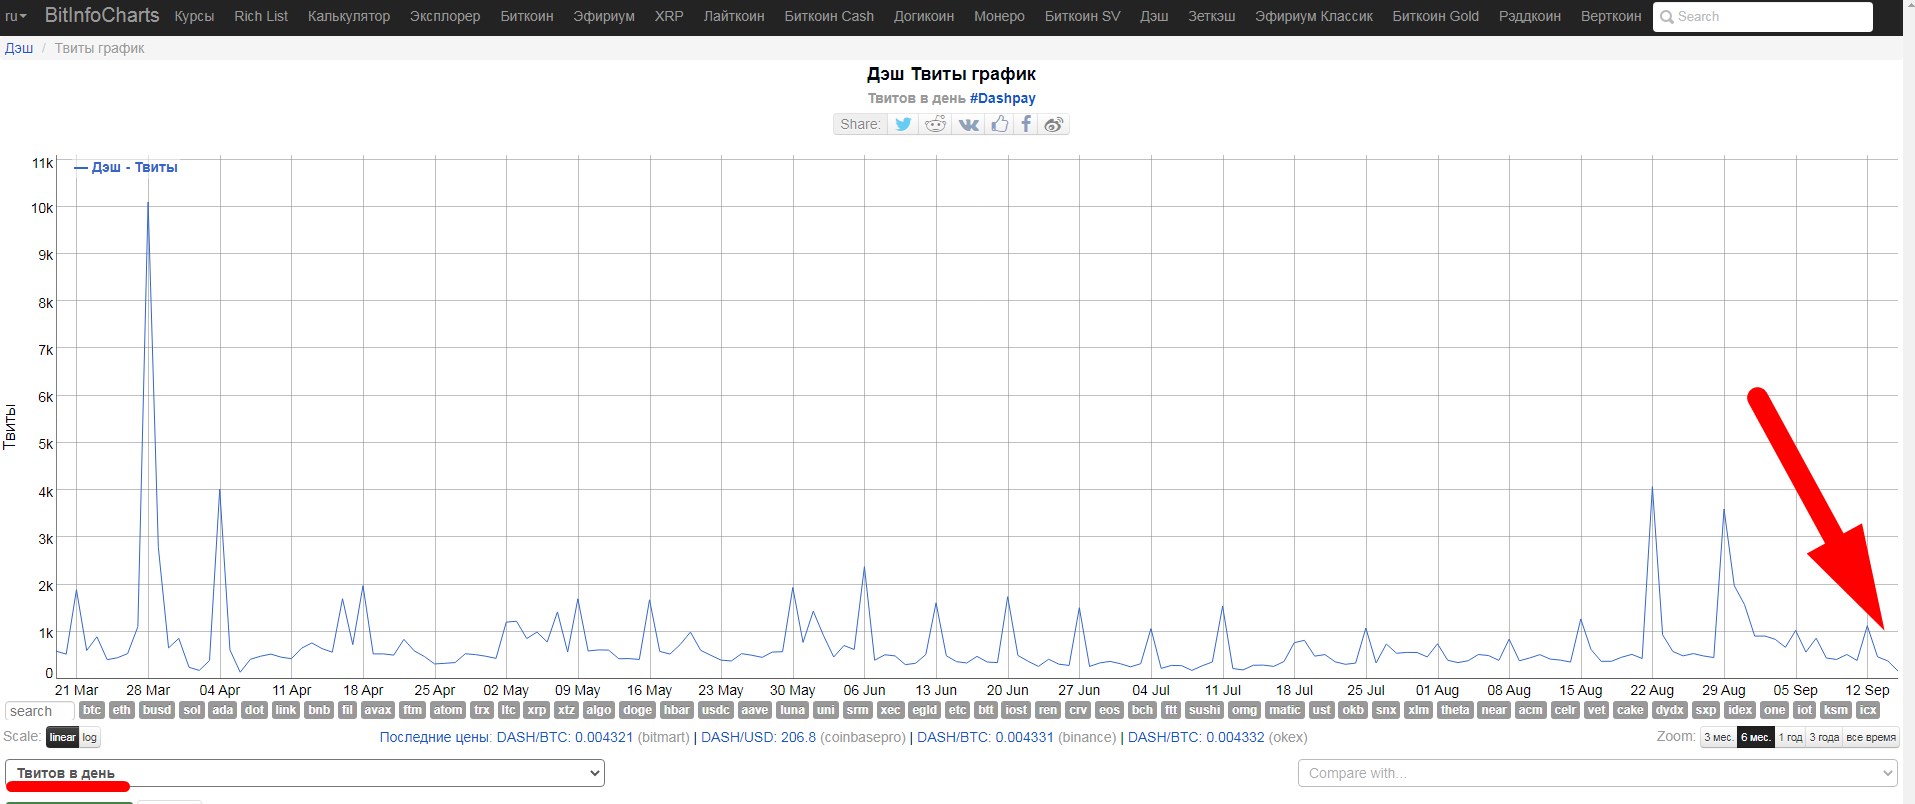The image size is (1915, 804).
Task: Go to Монеро in the navigation bar
Action: [x=999, y=16]
